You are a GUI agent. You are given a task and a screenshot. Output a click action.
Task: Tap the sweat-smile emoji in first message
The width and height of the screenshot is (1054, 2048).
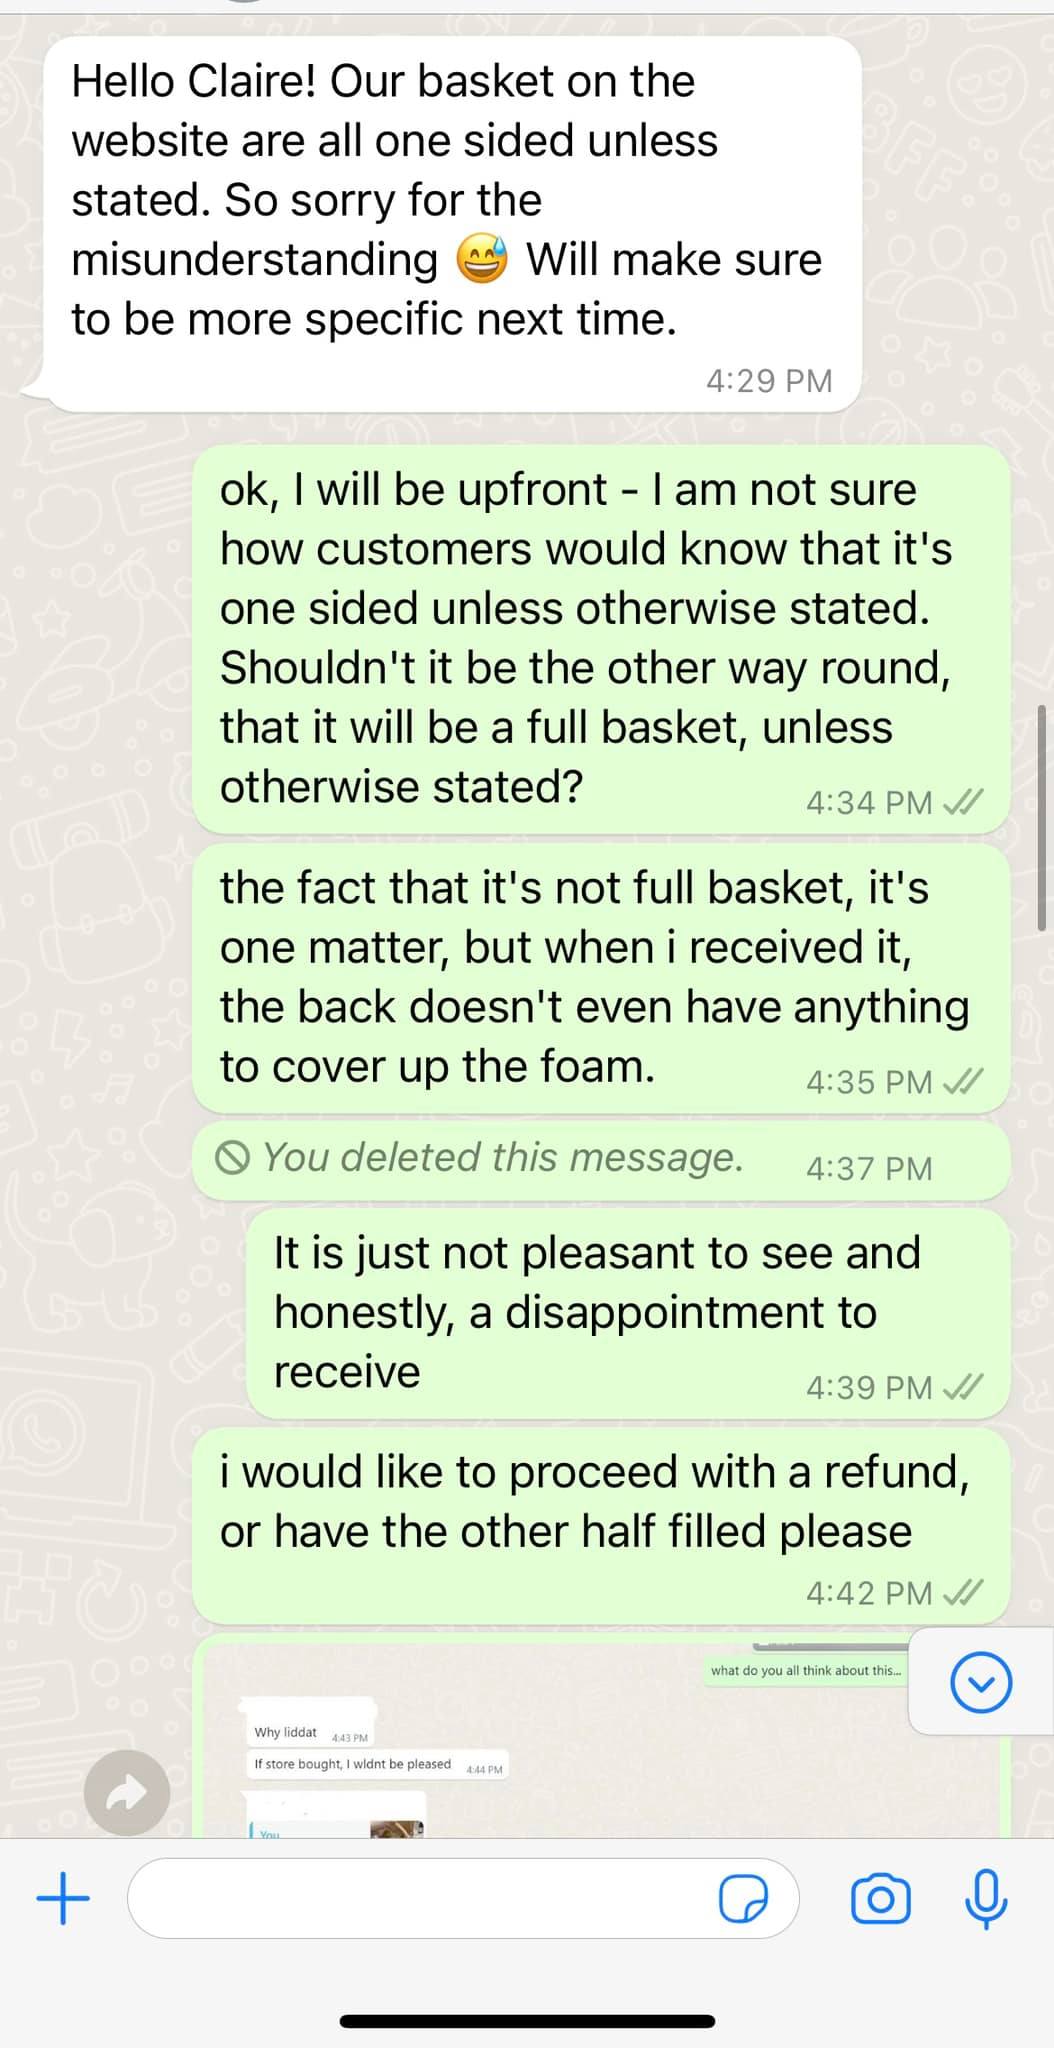click(x=482, y=260)
